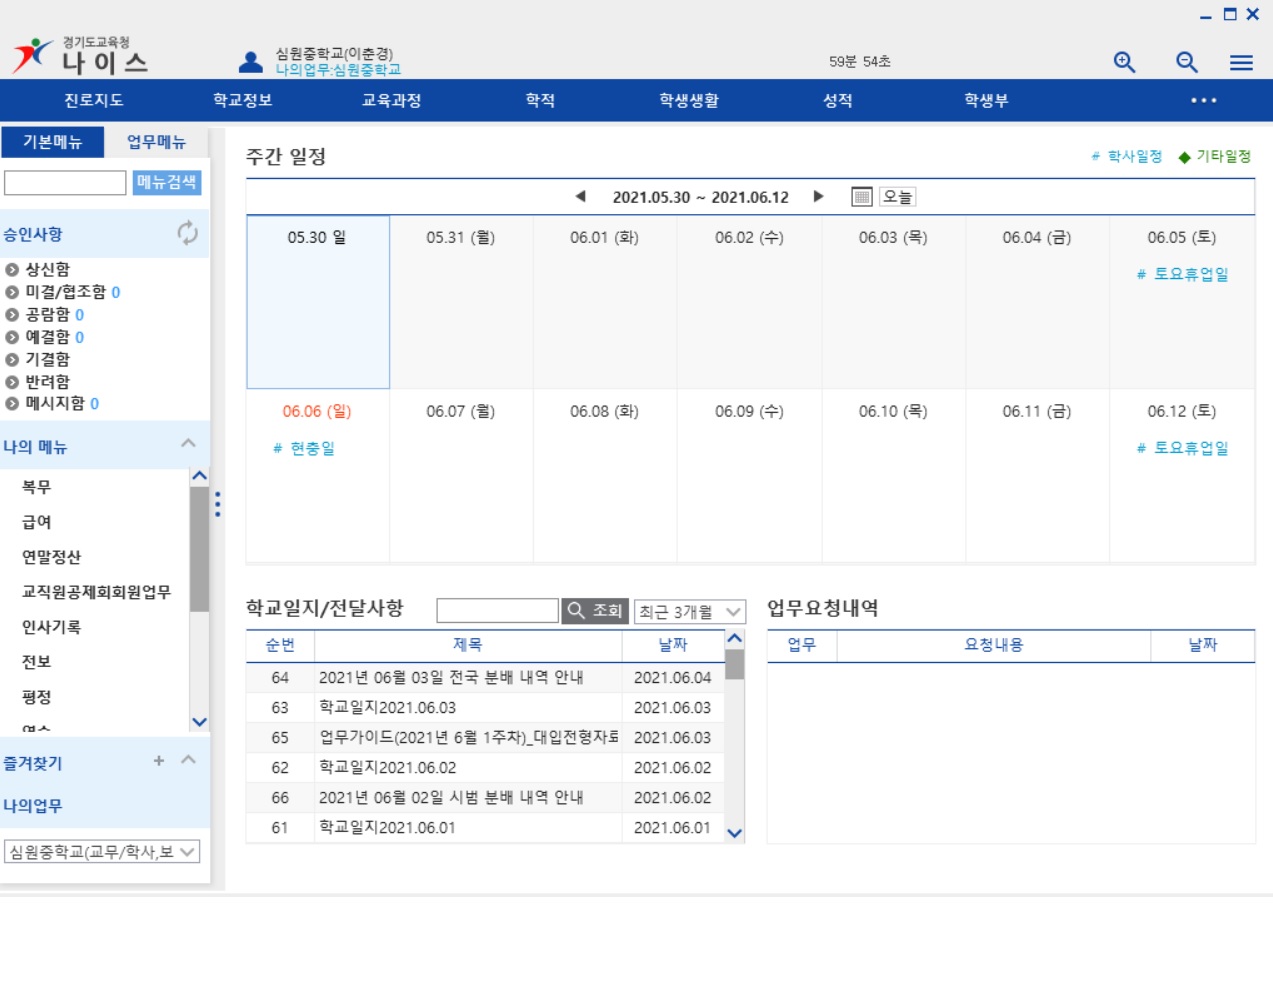
Task: Add a favorite with the plus icon
Action: pyautogui.click(x=158, y=761)
